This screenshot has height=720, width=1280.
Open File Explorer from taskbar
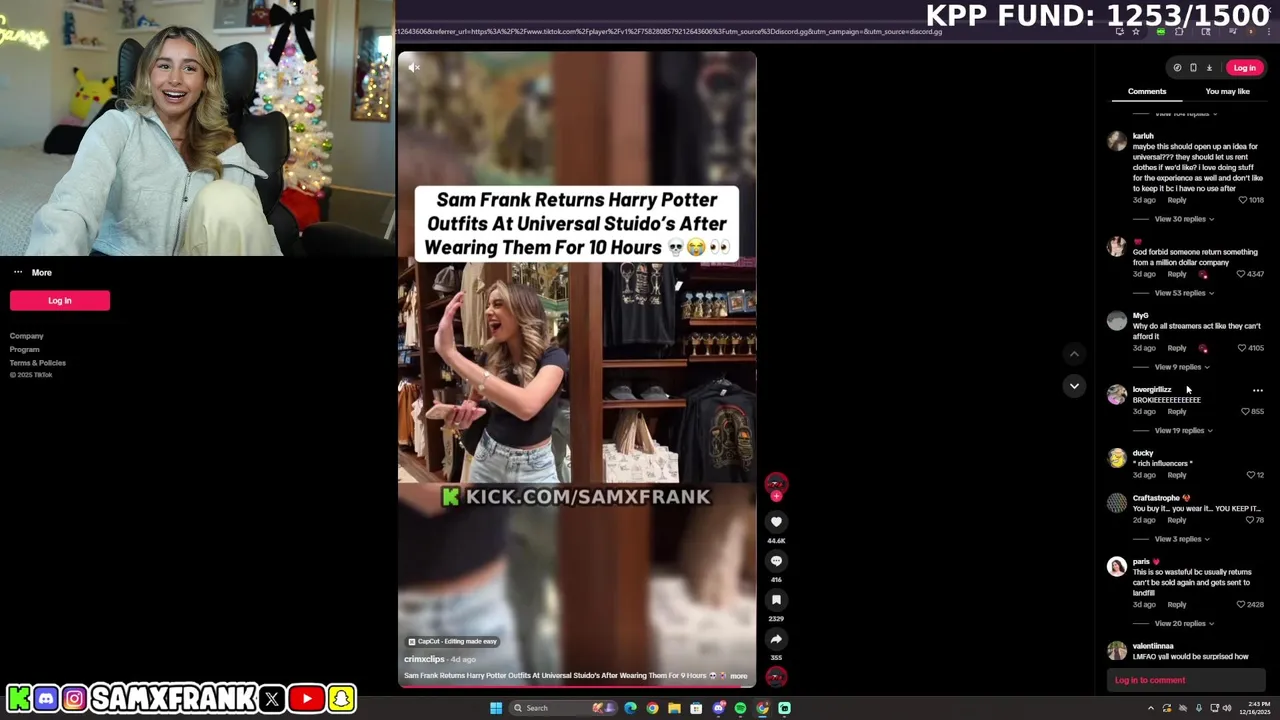pyautogui.click(x=674, y=708)
